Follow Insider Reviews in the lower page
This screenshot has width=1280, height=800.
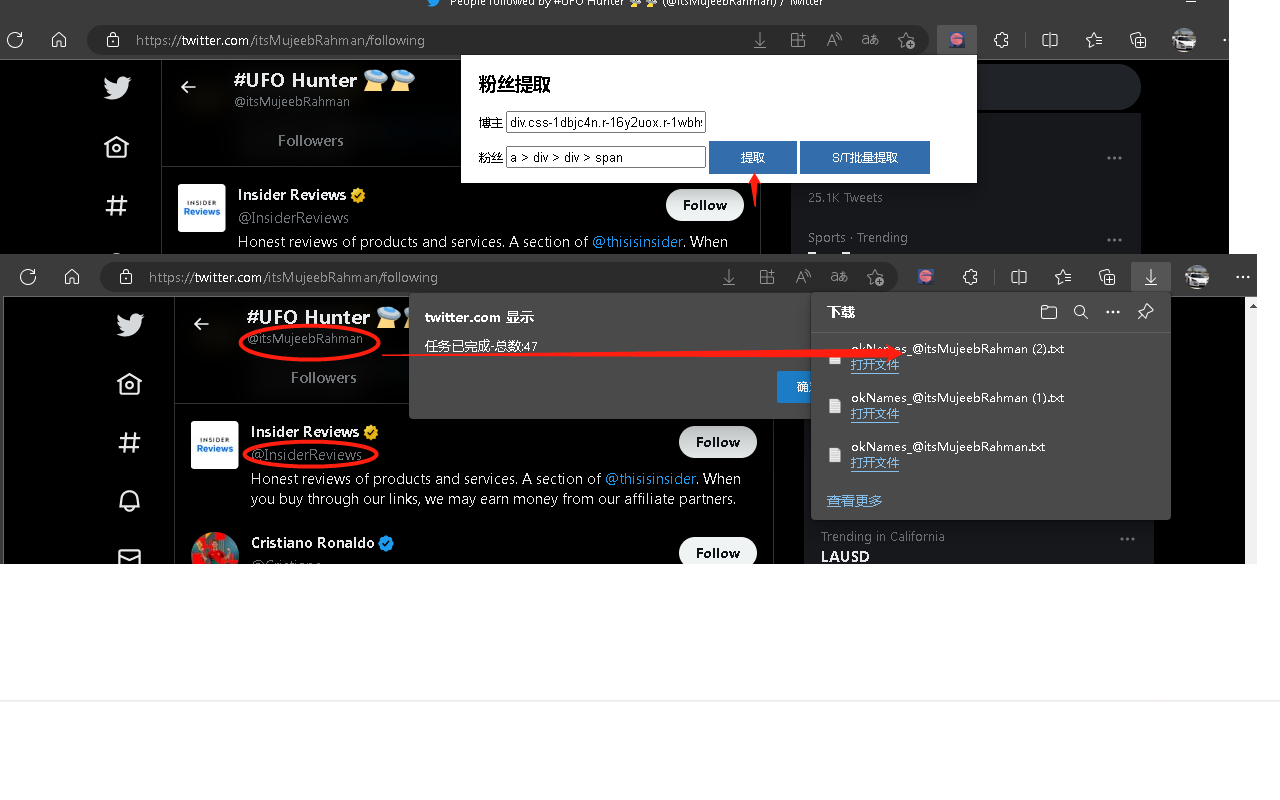(x=718, y=442)
